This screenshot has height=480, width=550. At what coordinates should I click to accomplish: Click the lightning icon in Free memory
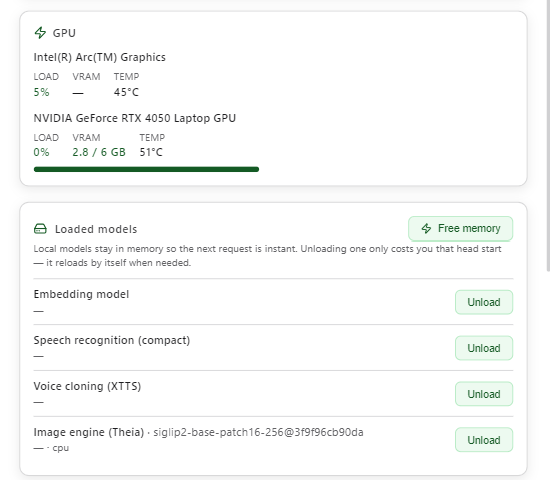[x=426, y=228]
